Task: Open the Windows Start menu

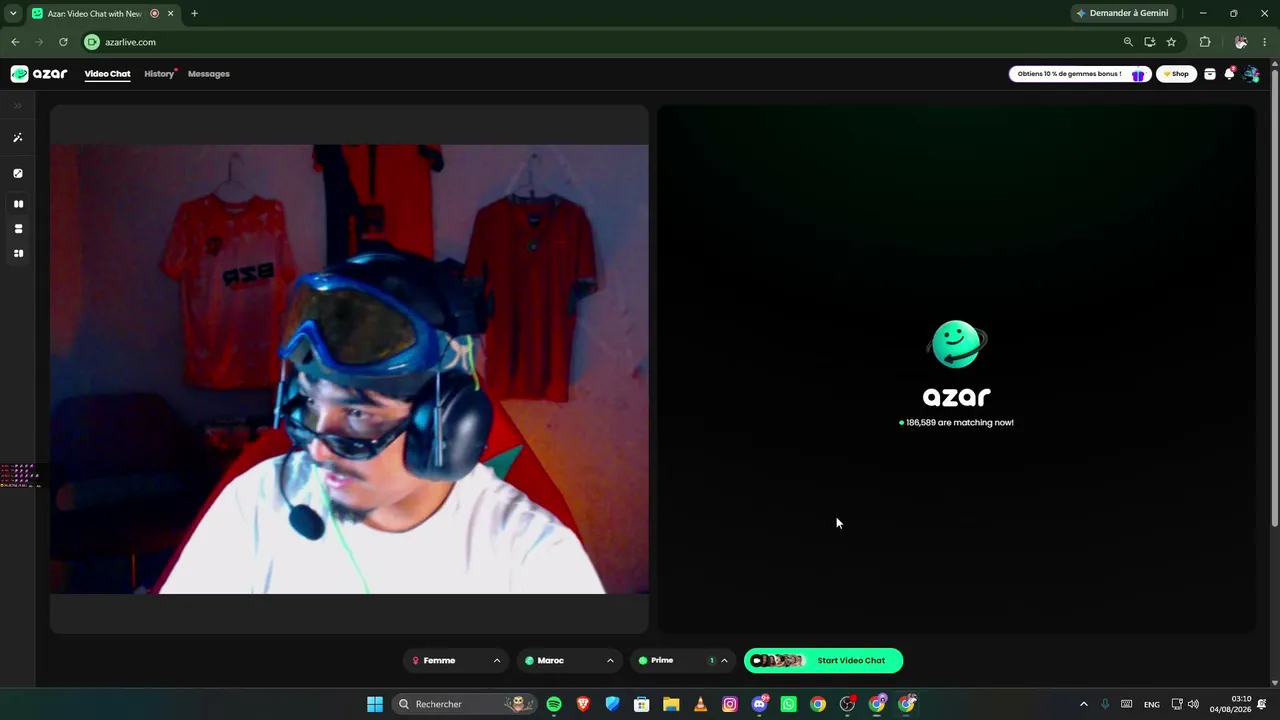Action: coord(375,704)
